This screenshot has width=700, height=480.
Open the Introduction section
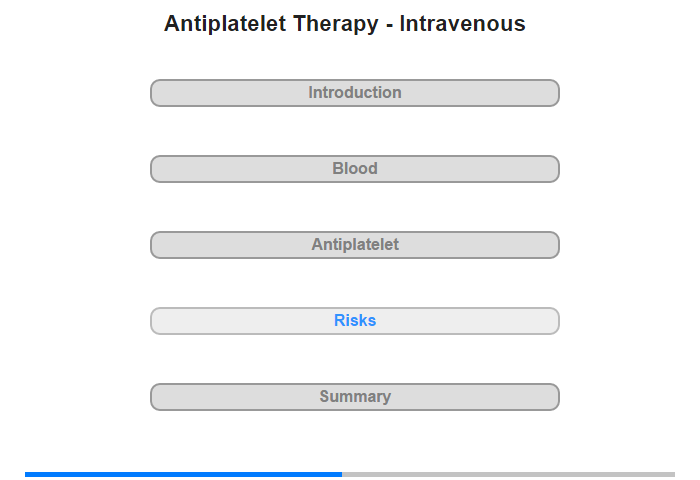coord(354,93)
